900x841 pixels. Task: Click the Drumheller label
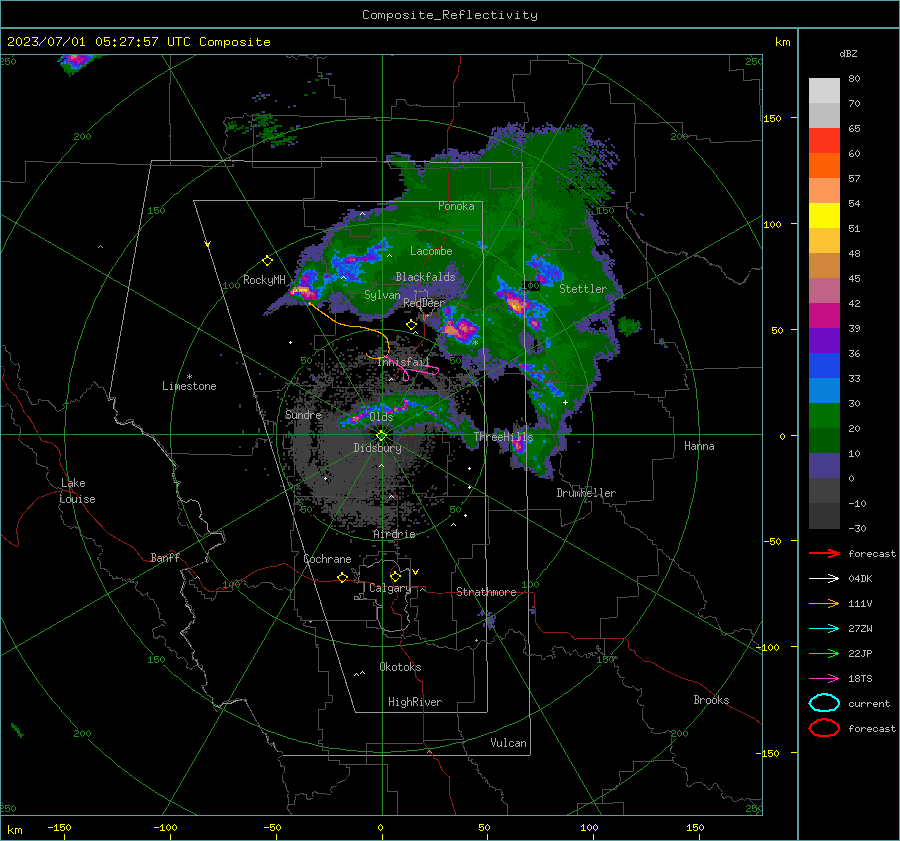pos(586,493)
